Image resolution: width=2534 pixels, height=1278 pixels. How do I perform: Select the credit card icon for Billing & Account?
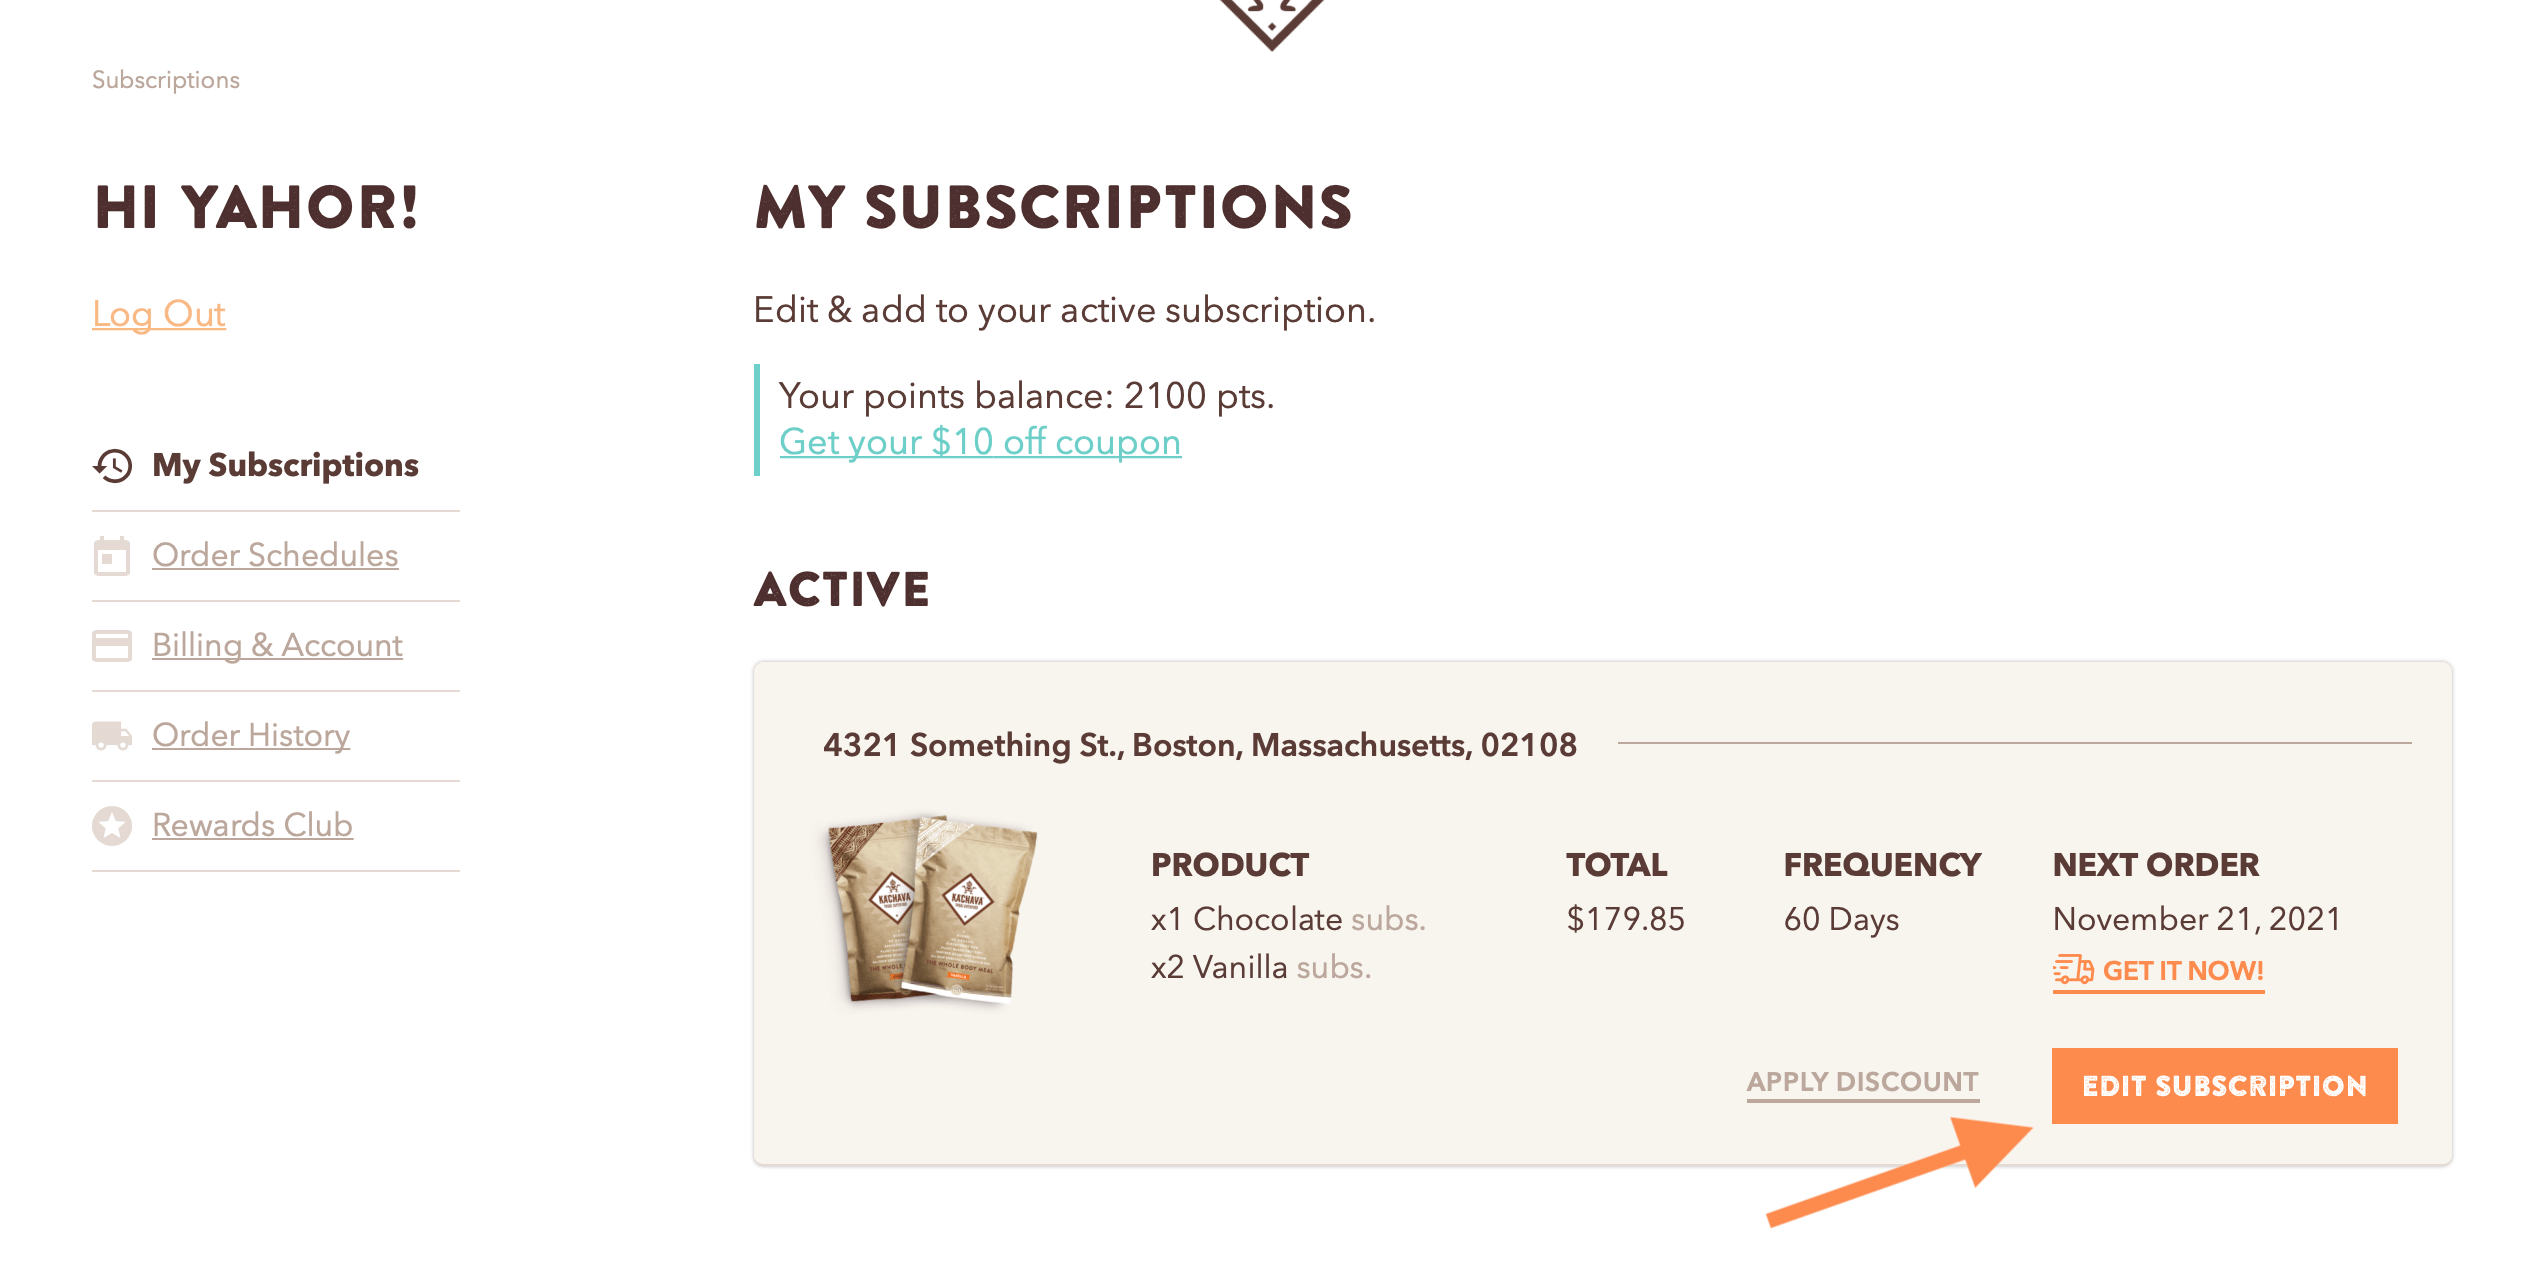(111, 646)
